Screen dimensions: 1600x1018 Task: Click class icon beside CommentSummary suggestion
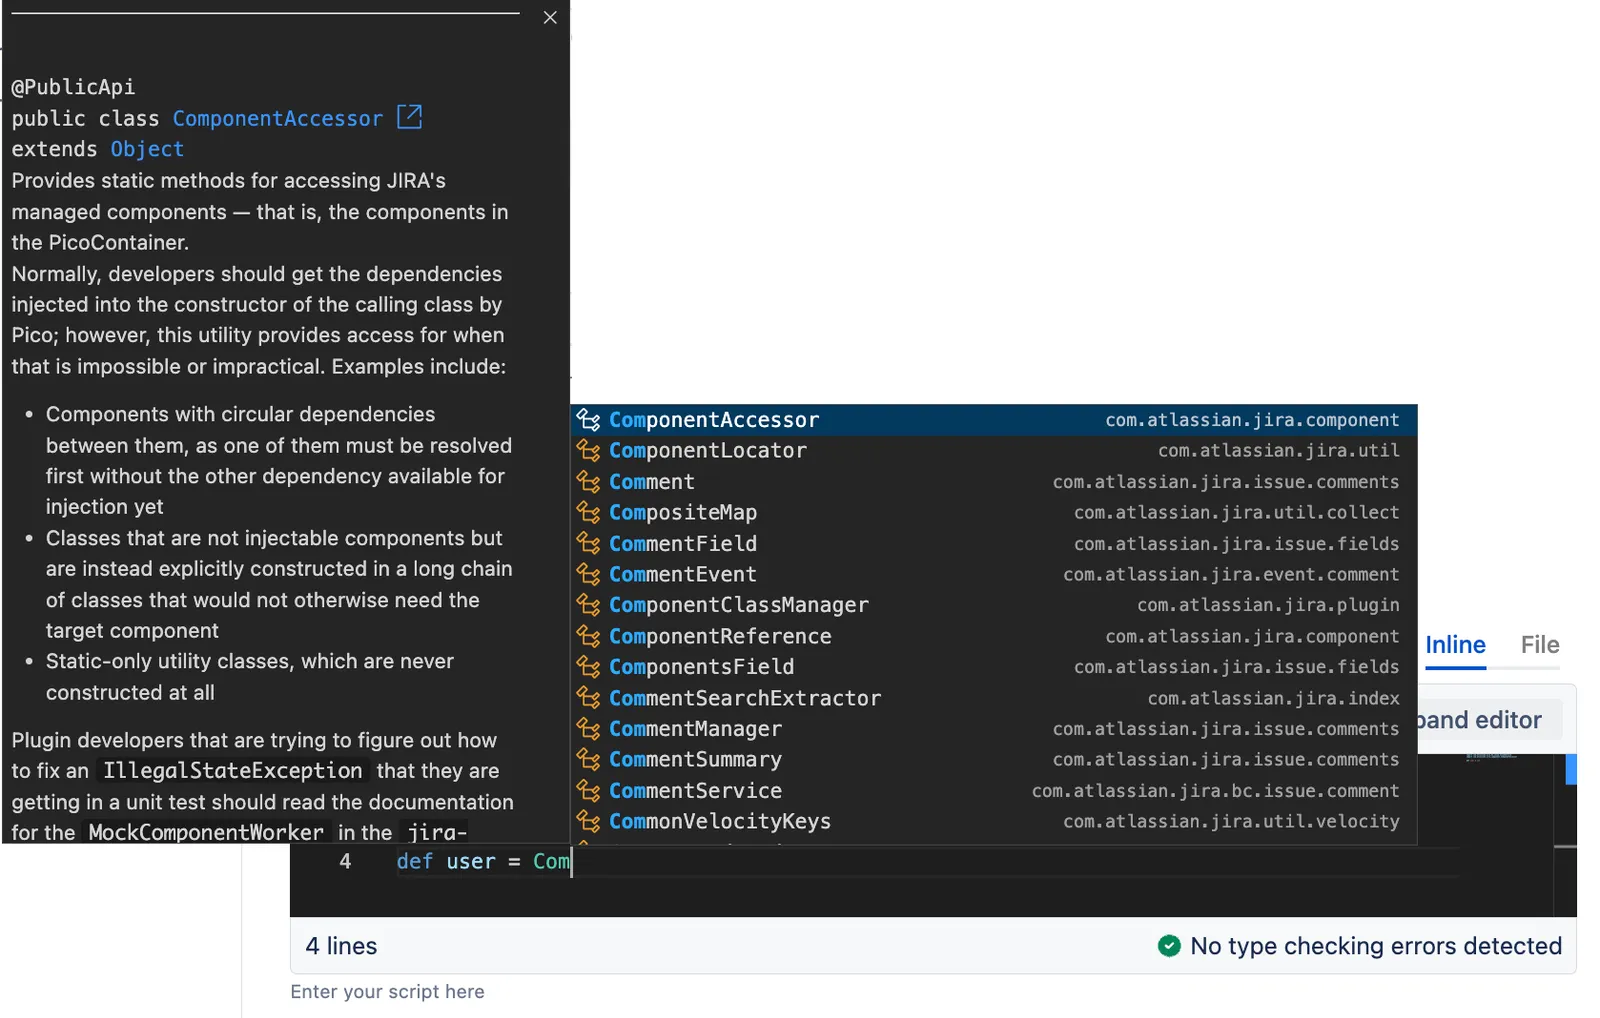point(588,760)
